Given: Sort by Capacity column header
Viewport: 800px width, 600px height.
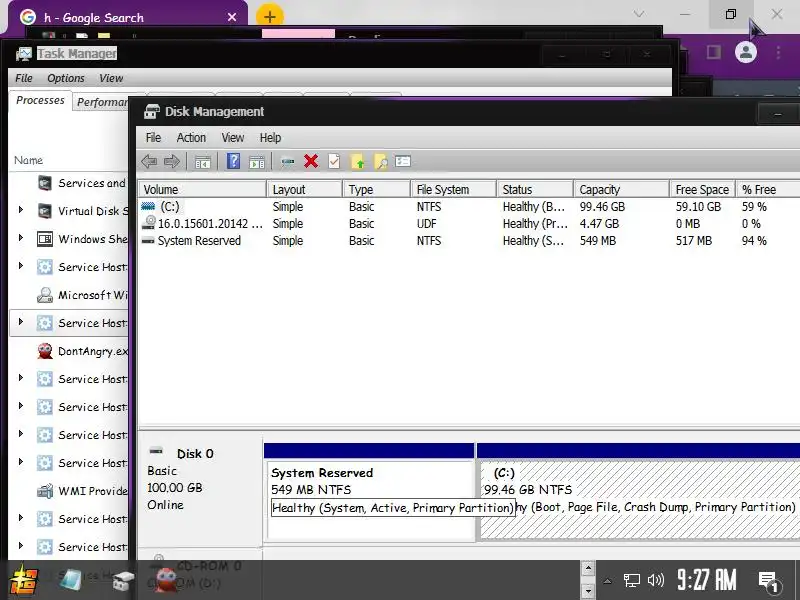Looking at the screenshot, I should pos(621,189).
